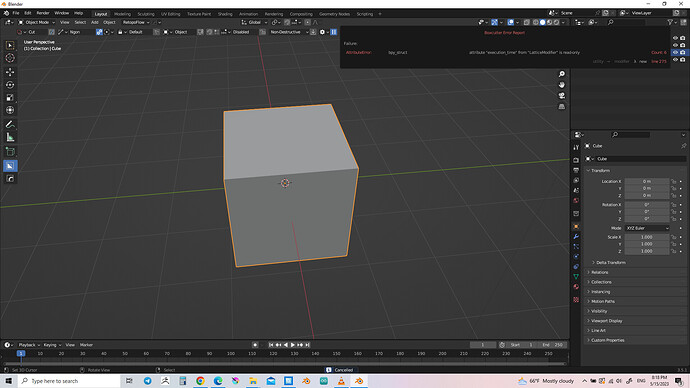The image size is (690, 388).
Task: Open the XYZ Euler rotation mode dropdown
Action: [647, 228]
